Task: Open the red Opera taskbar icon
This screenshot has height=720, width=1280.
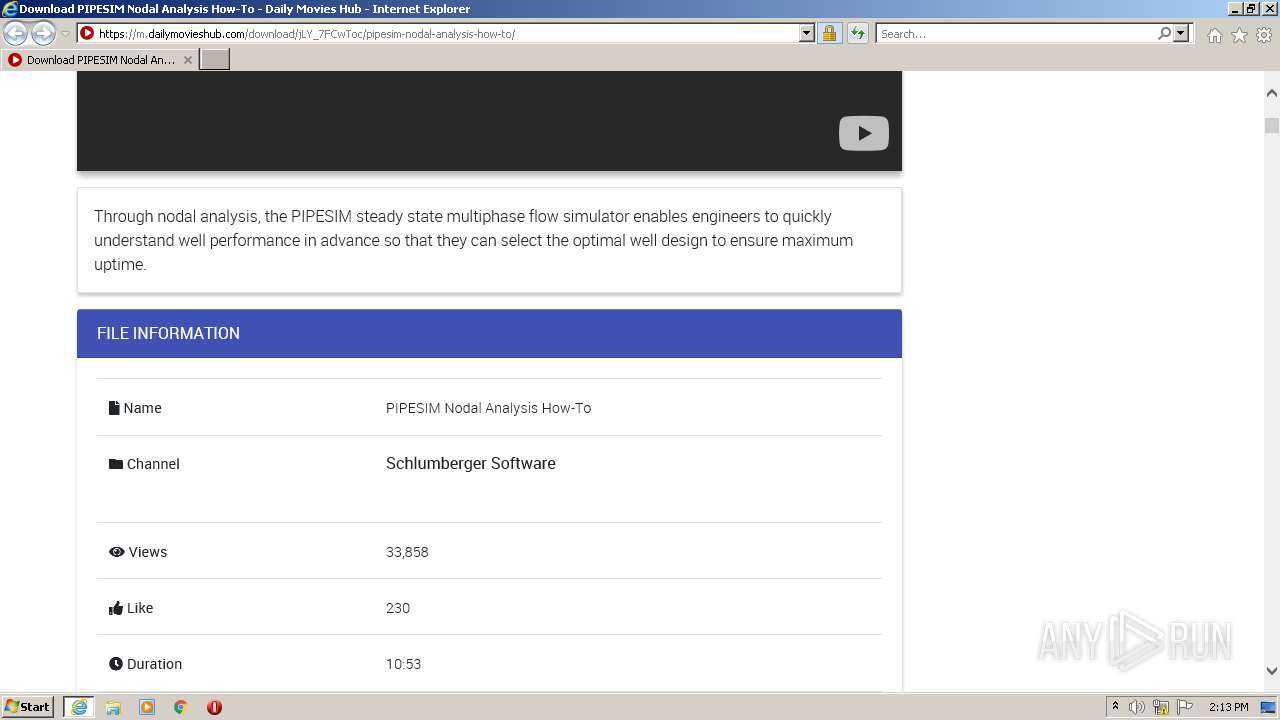Action: pyautogui.click(x=214, y=707)
